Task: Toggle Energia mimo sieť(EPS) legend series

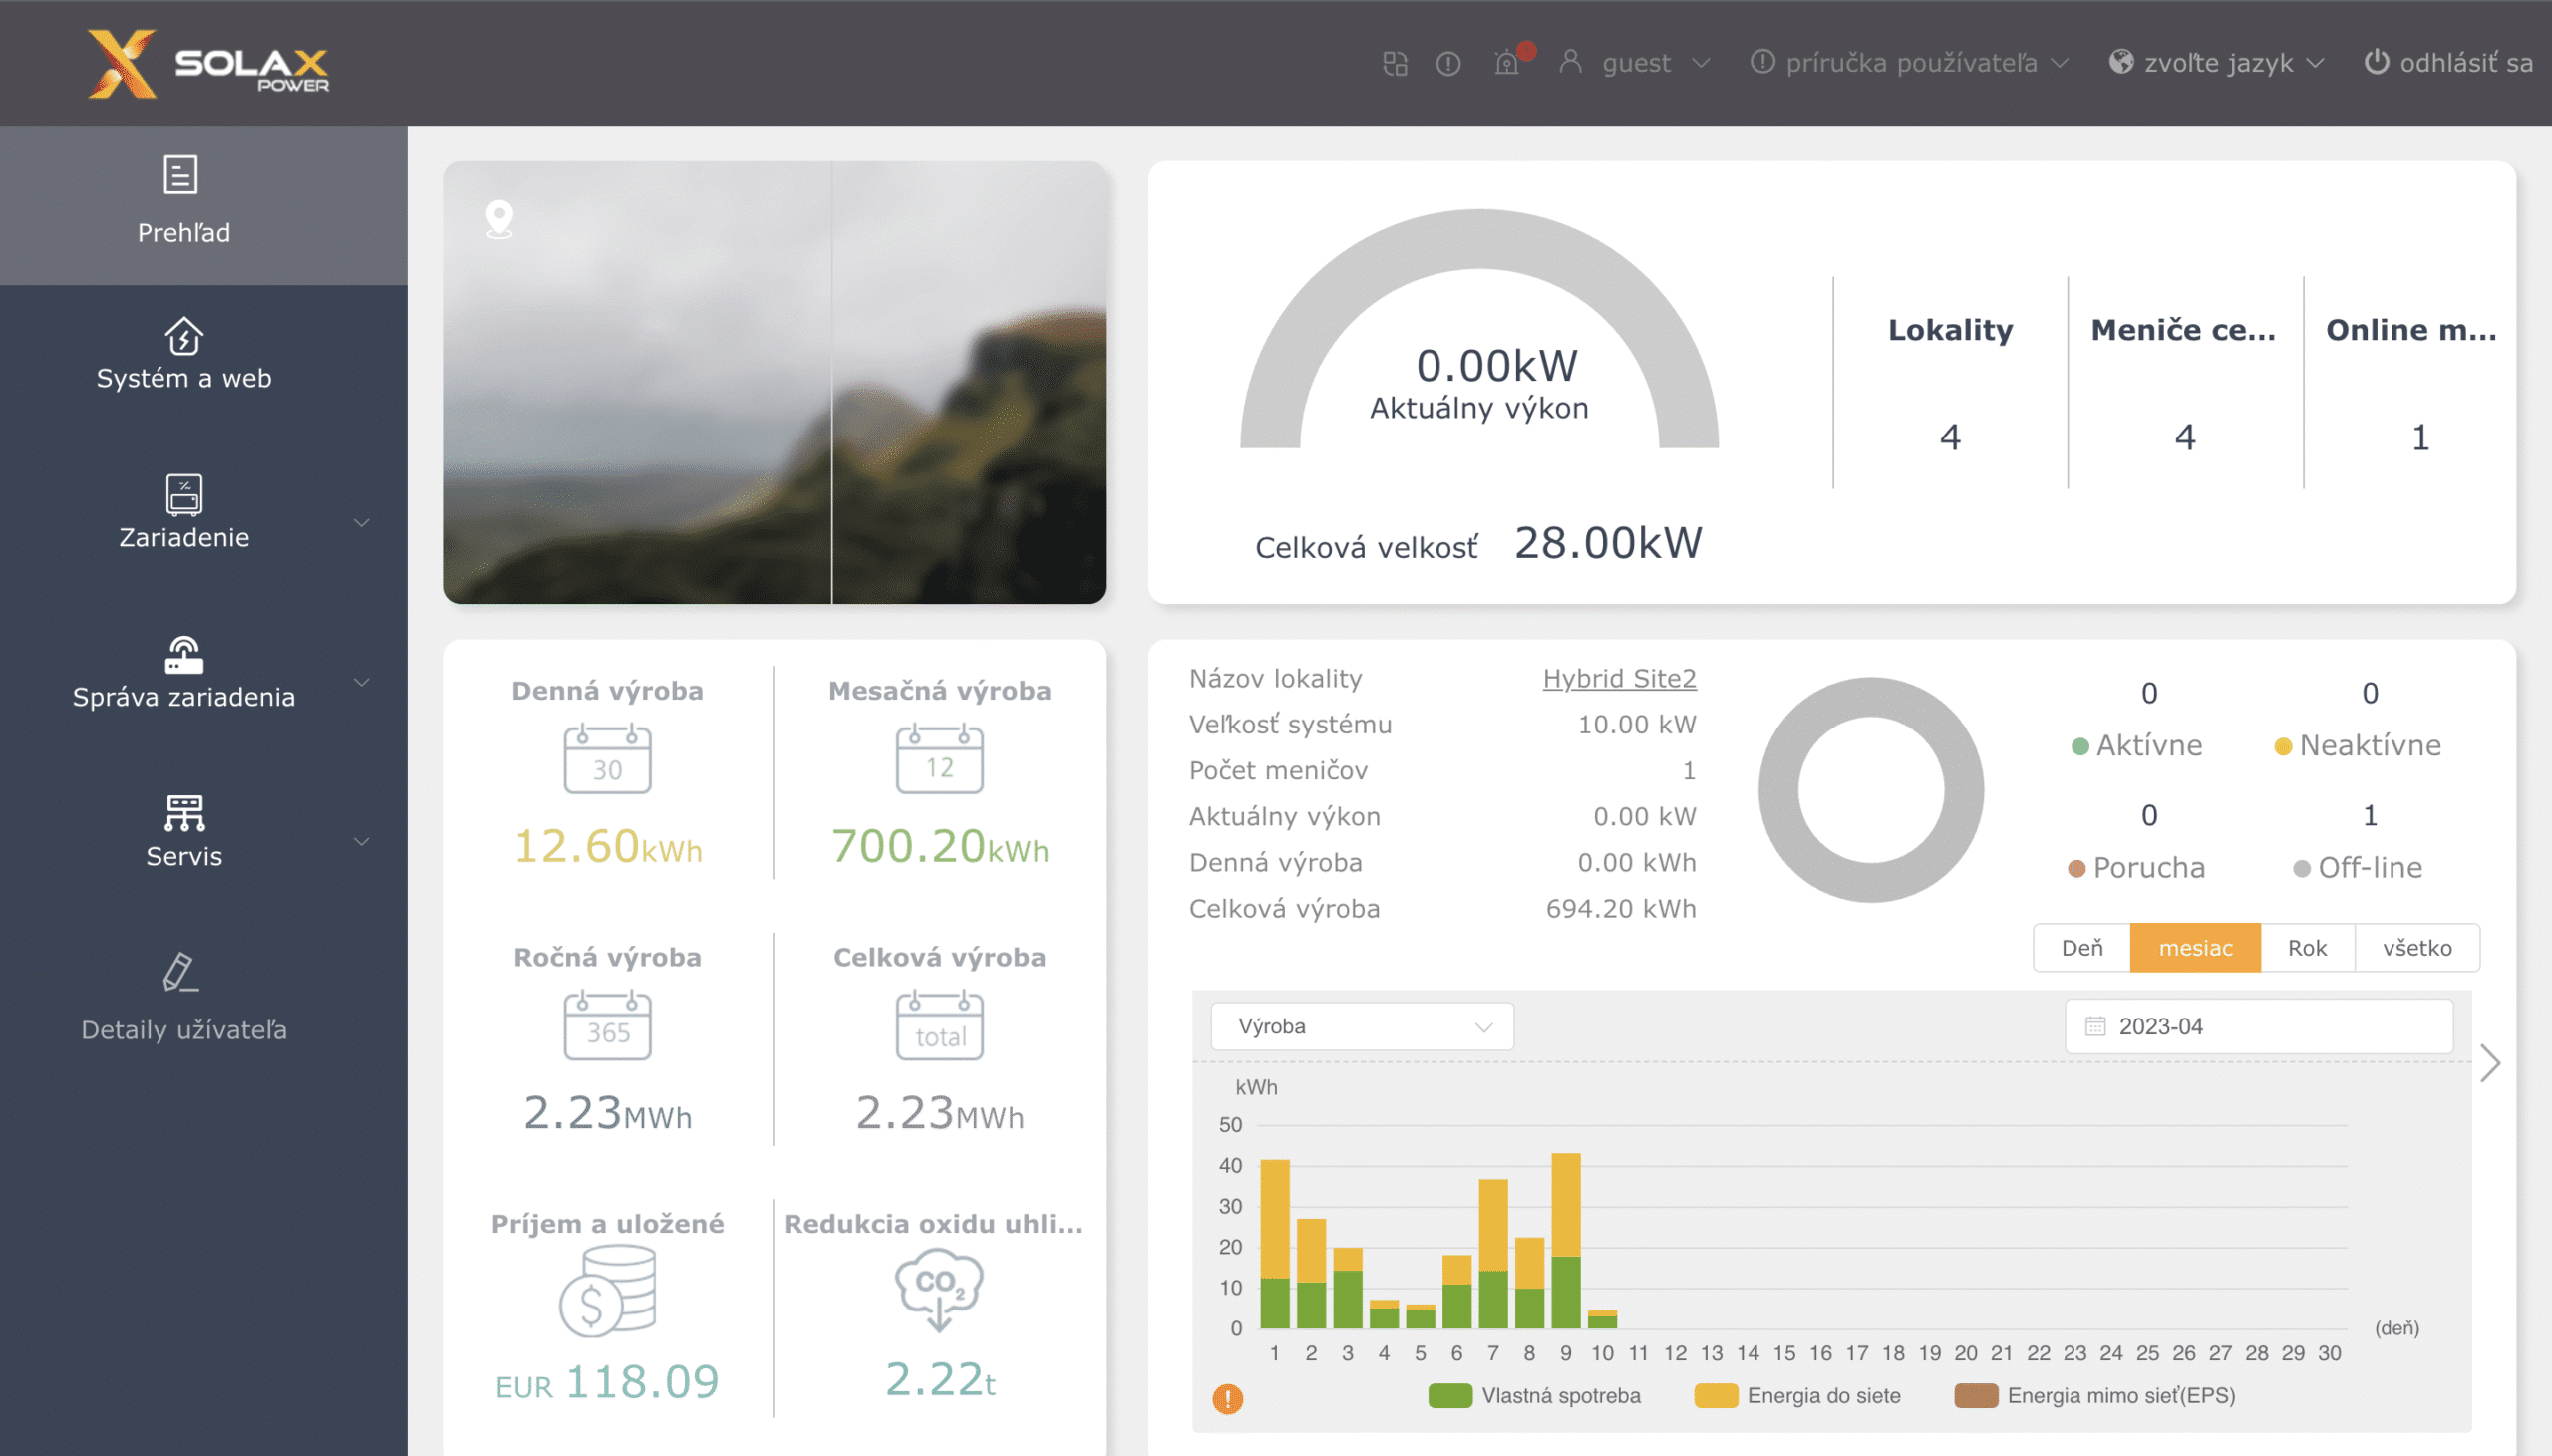Action: 2095,1396
